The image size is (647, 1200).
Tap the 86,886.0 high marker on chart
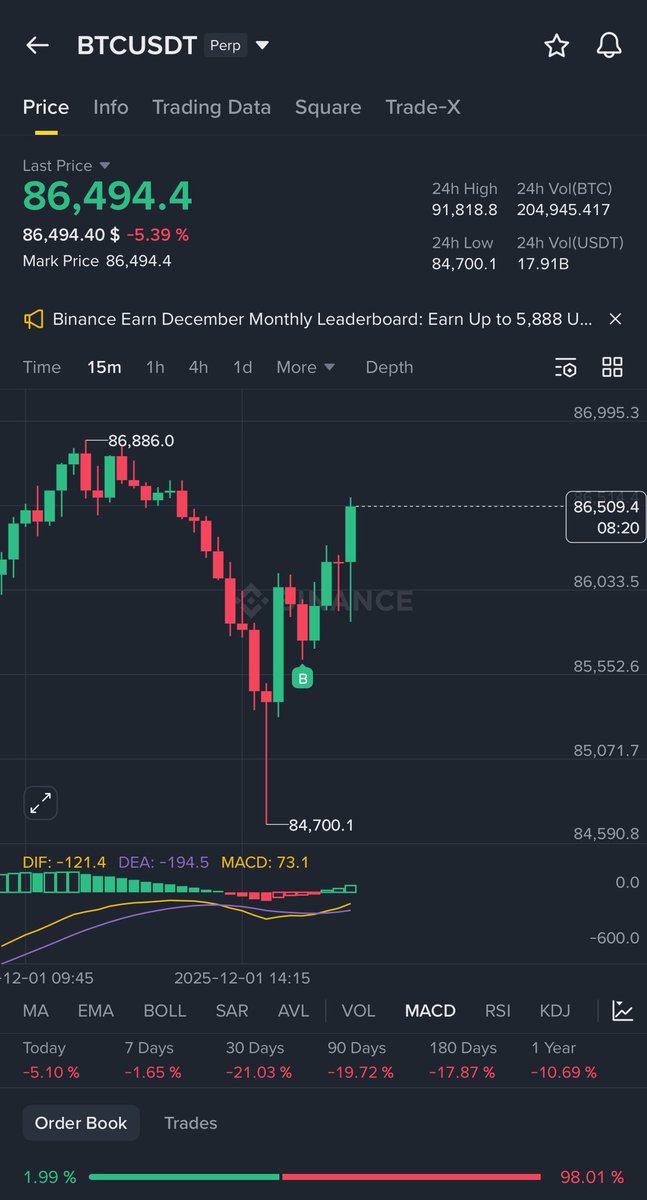click(141, 441)
